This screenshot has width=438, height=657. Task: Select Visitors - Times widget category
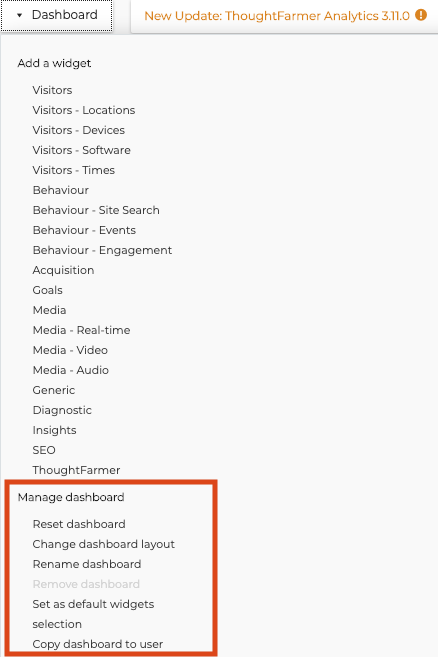coord(74,170)
